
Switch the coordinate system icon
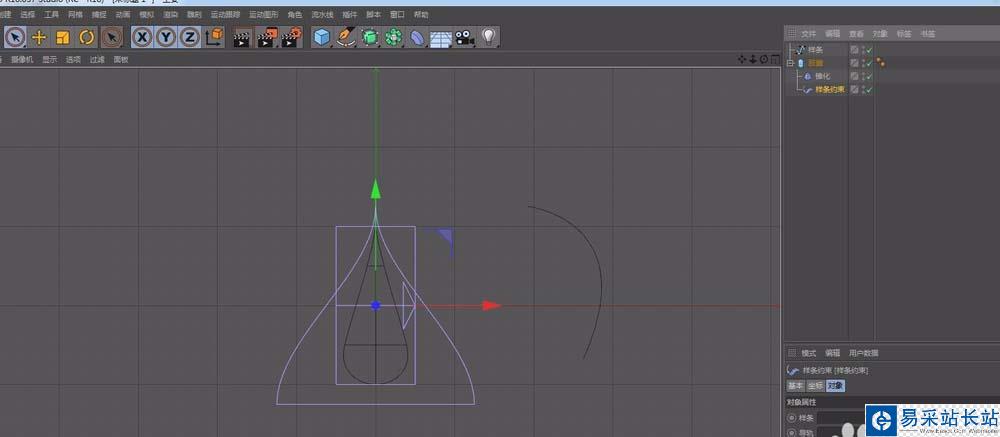214,38
